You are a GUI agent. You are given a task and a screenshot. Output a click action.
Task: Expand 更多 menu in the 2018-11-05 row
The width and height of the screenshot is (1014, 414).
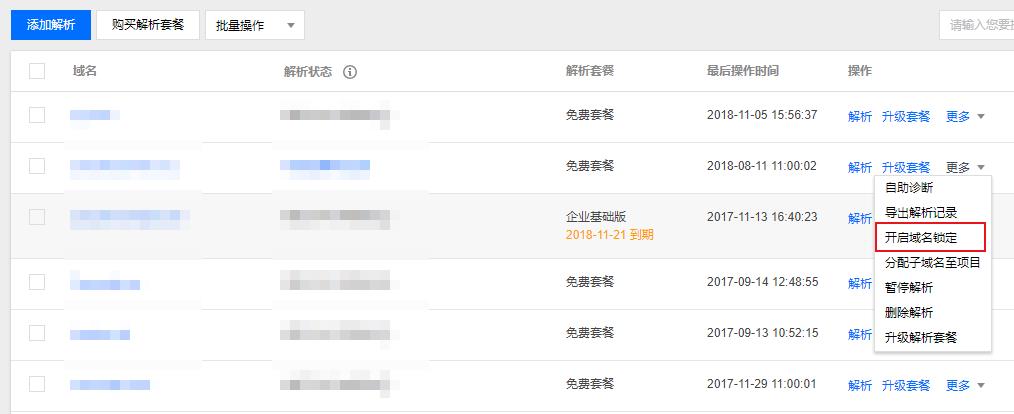pos(965,116)
